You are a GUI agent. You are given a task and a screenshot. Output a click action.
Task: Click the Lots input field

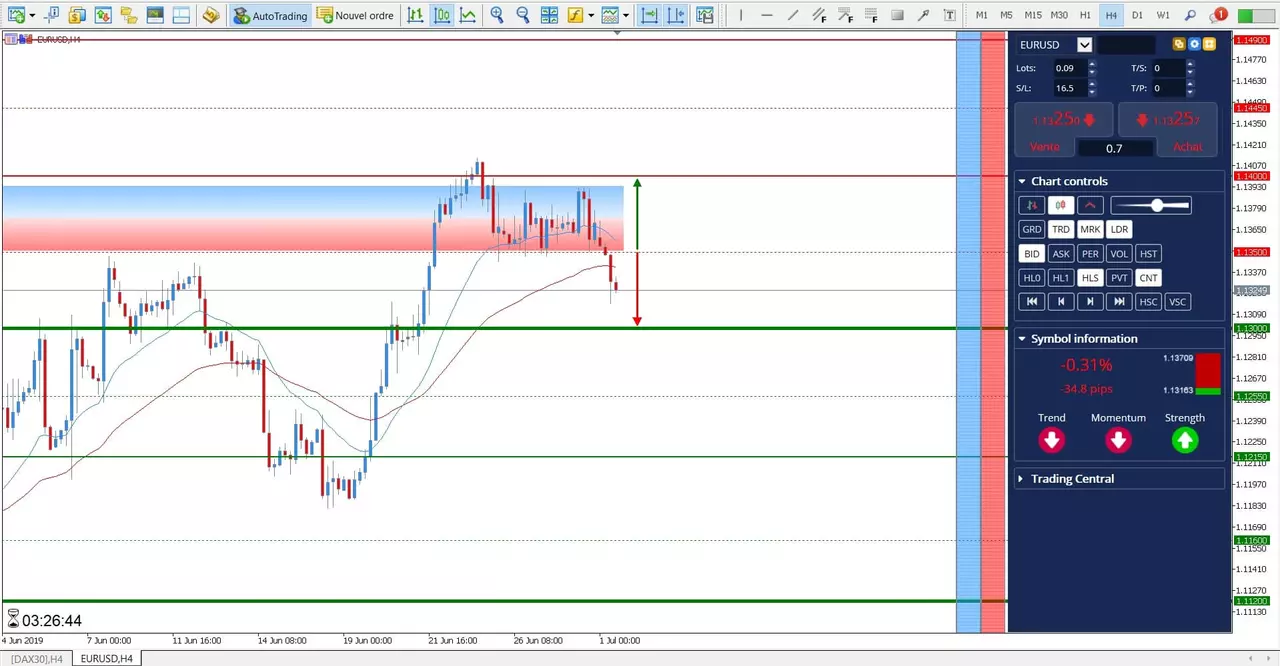coord(1069,68)
